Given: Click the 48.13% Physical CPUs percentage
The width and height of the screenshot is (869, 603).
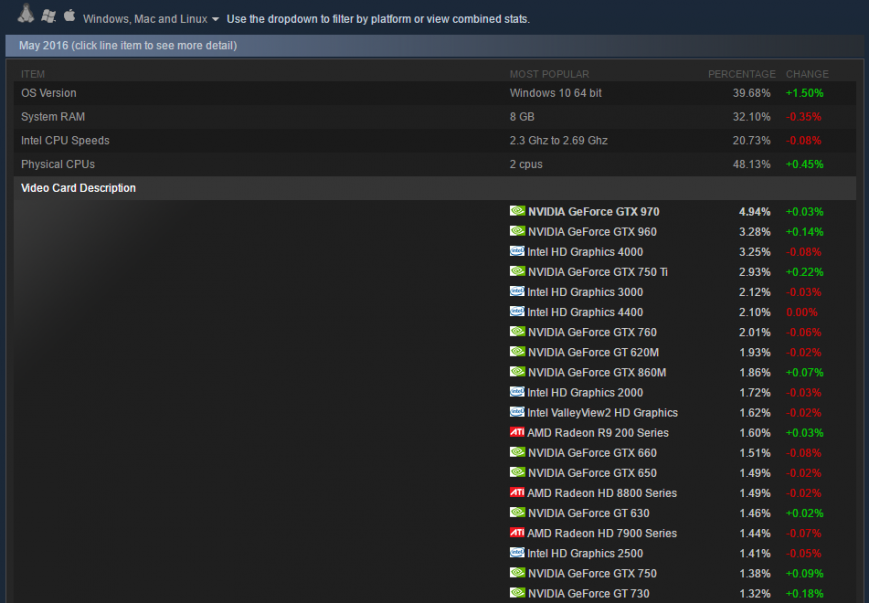Looking at the screenshot, I should (x=751, y=165).
